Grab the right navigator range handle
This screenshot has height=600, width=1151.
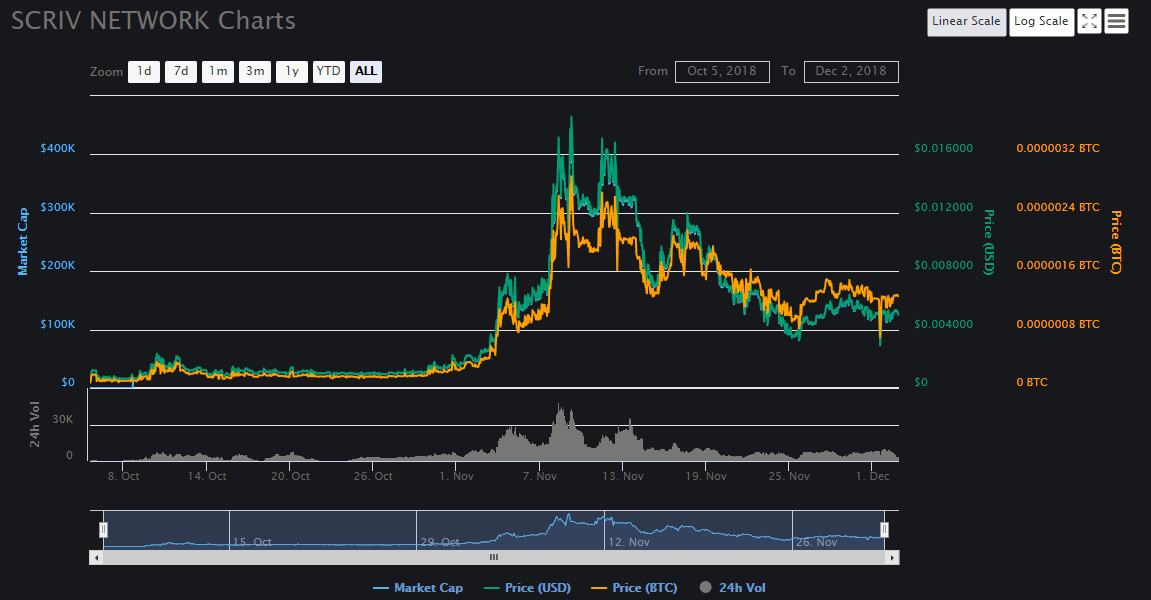pos(885,529)
